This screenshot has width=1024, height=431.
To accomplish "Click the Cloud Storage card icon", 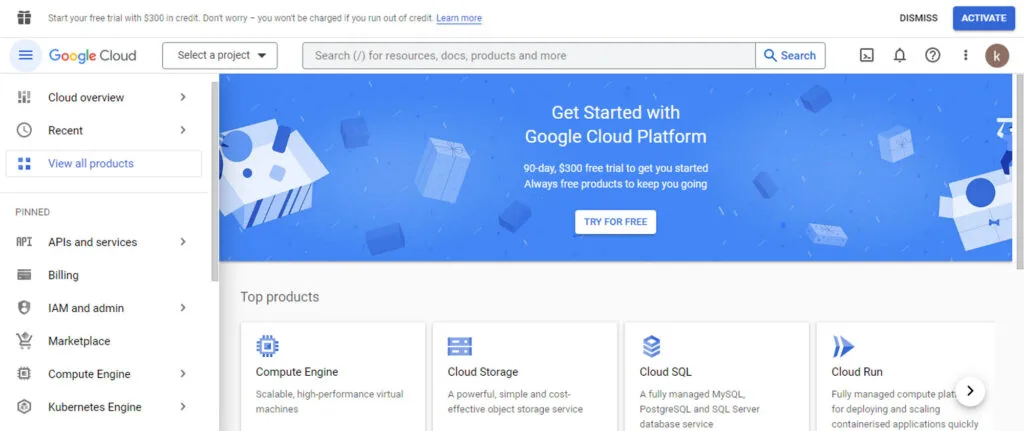I will point(460,346).
